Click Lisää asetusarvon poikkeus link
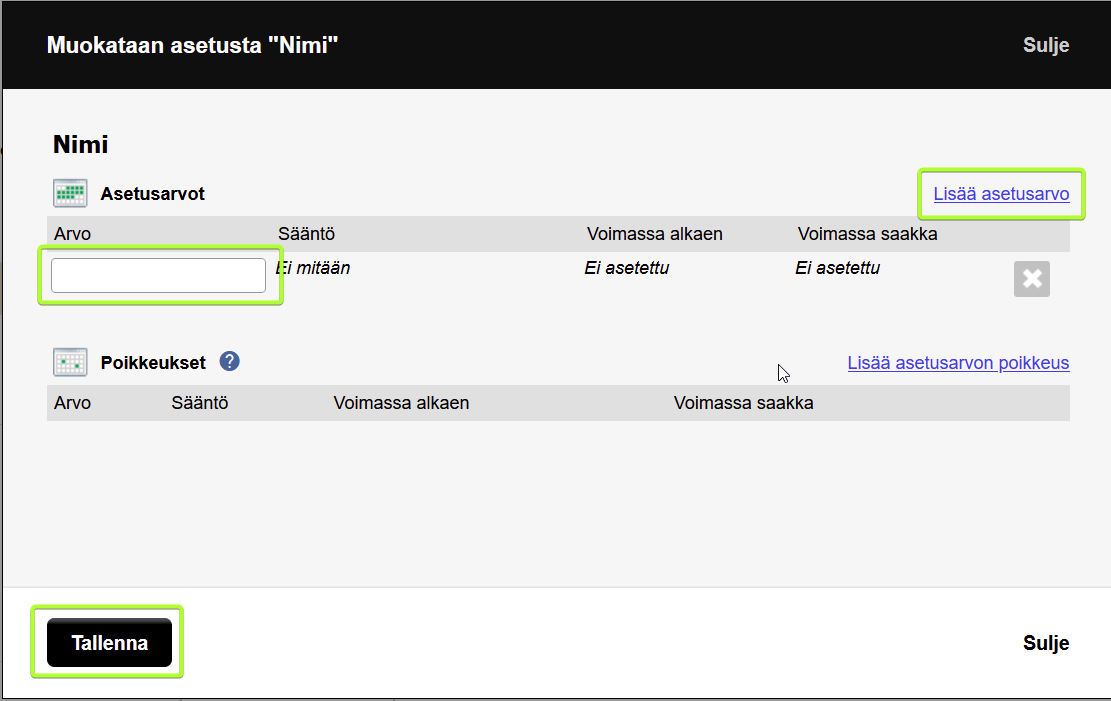This screenshot has height=701, width=1111. click(x=958, y=362)
